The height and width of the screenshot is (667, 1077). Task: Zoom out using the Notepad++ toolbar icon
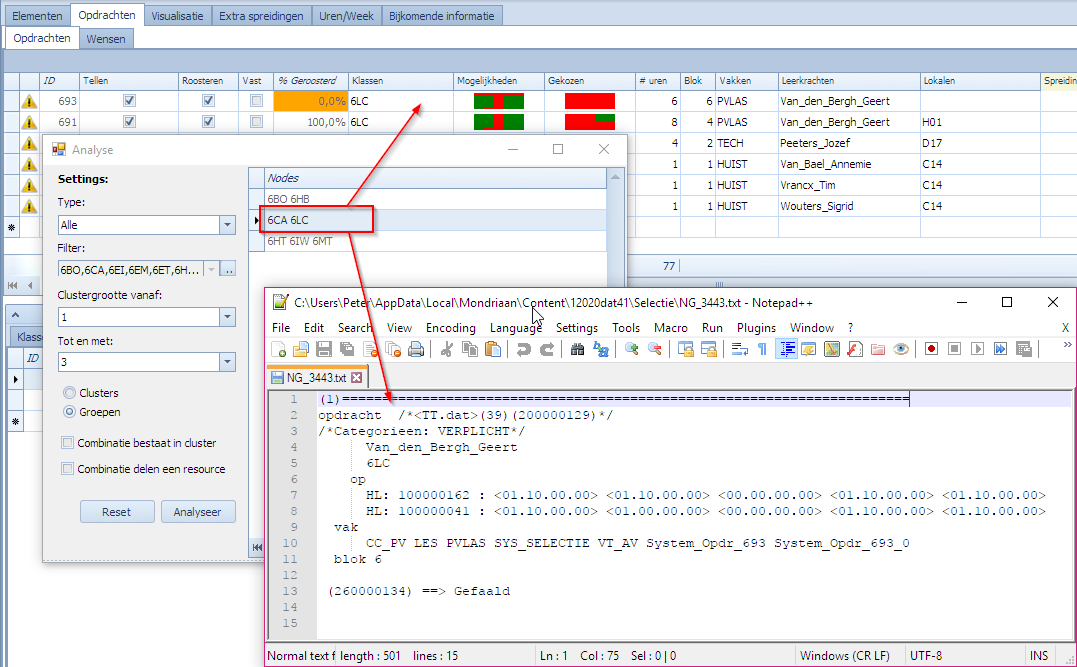click(655, 350)
